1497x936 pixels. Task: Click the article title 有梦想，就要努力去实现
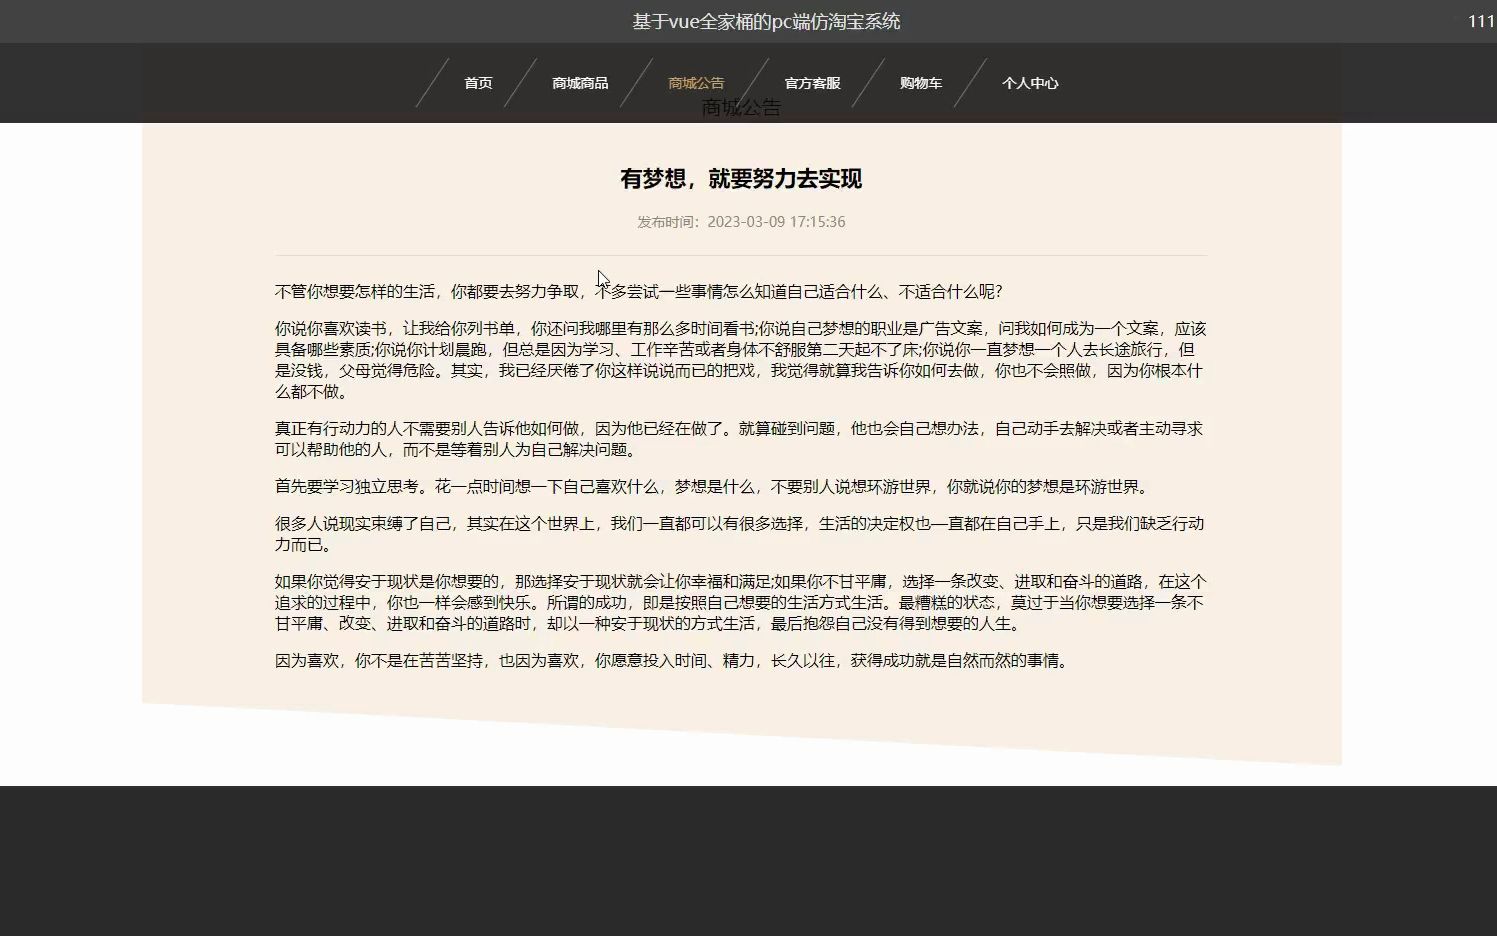[740, 180]
